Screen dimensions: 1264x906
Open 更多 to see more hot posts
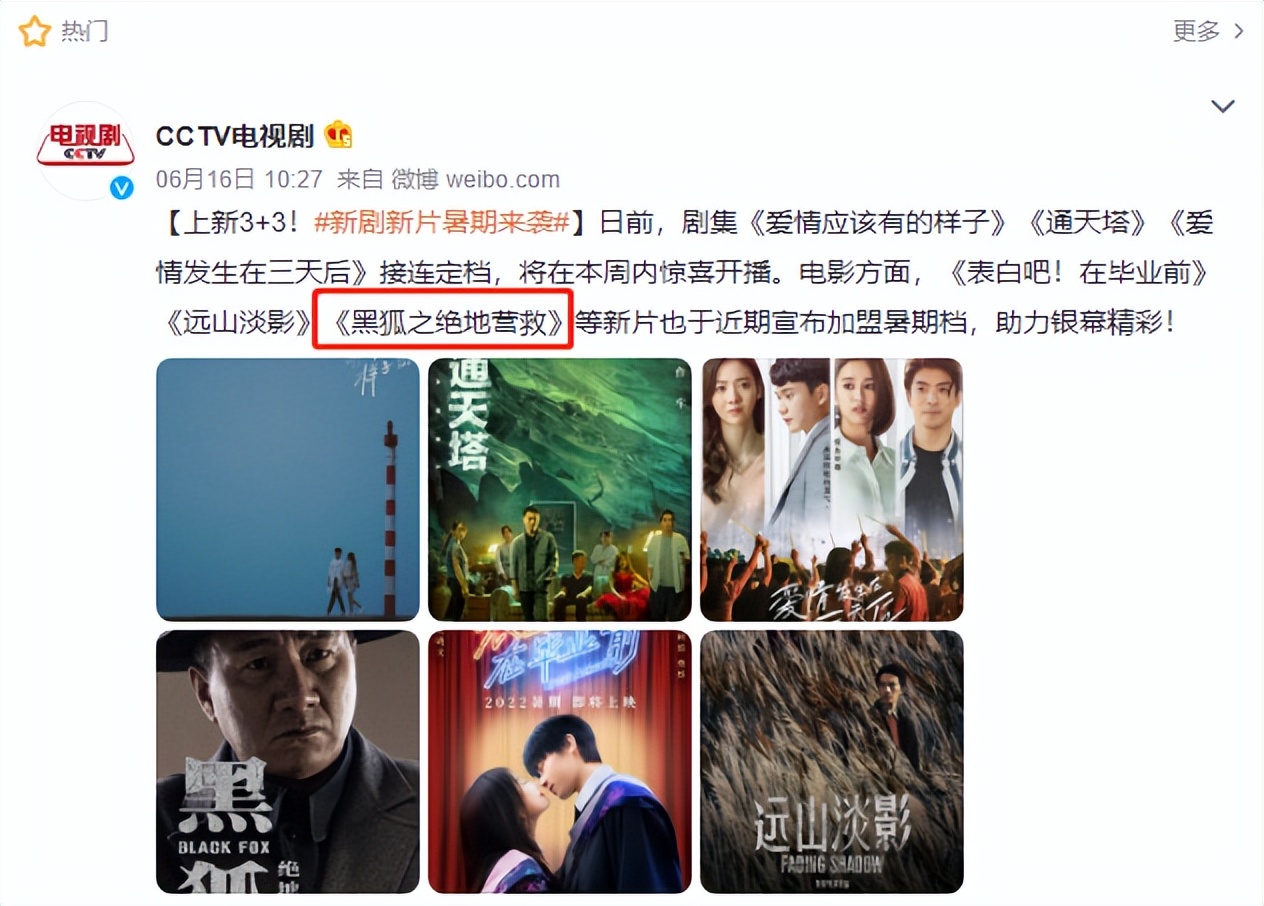tap(1196, 31)
